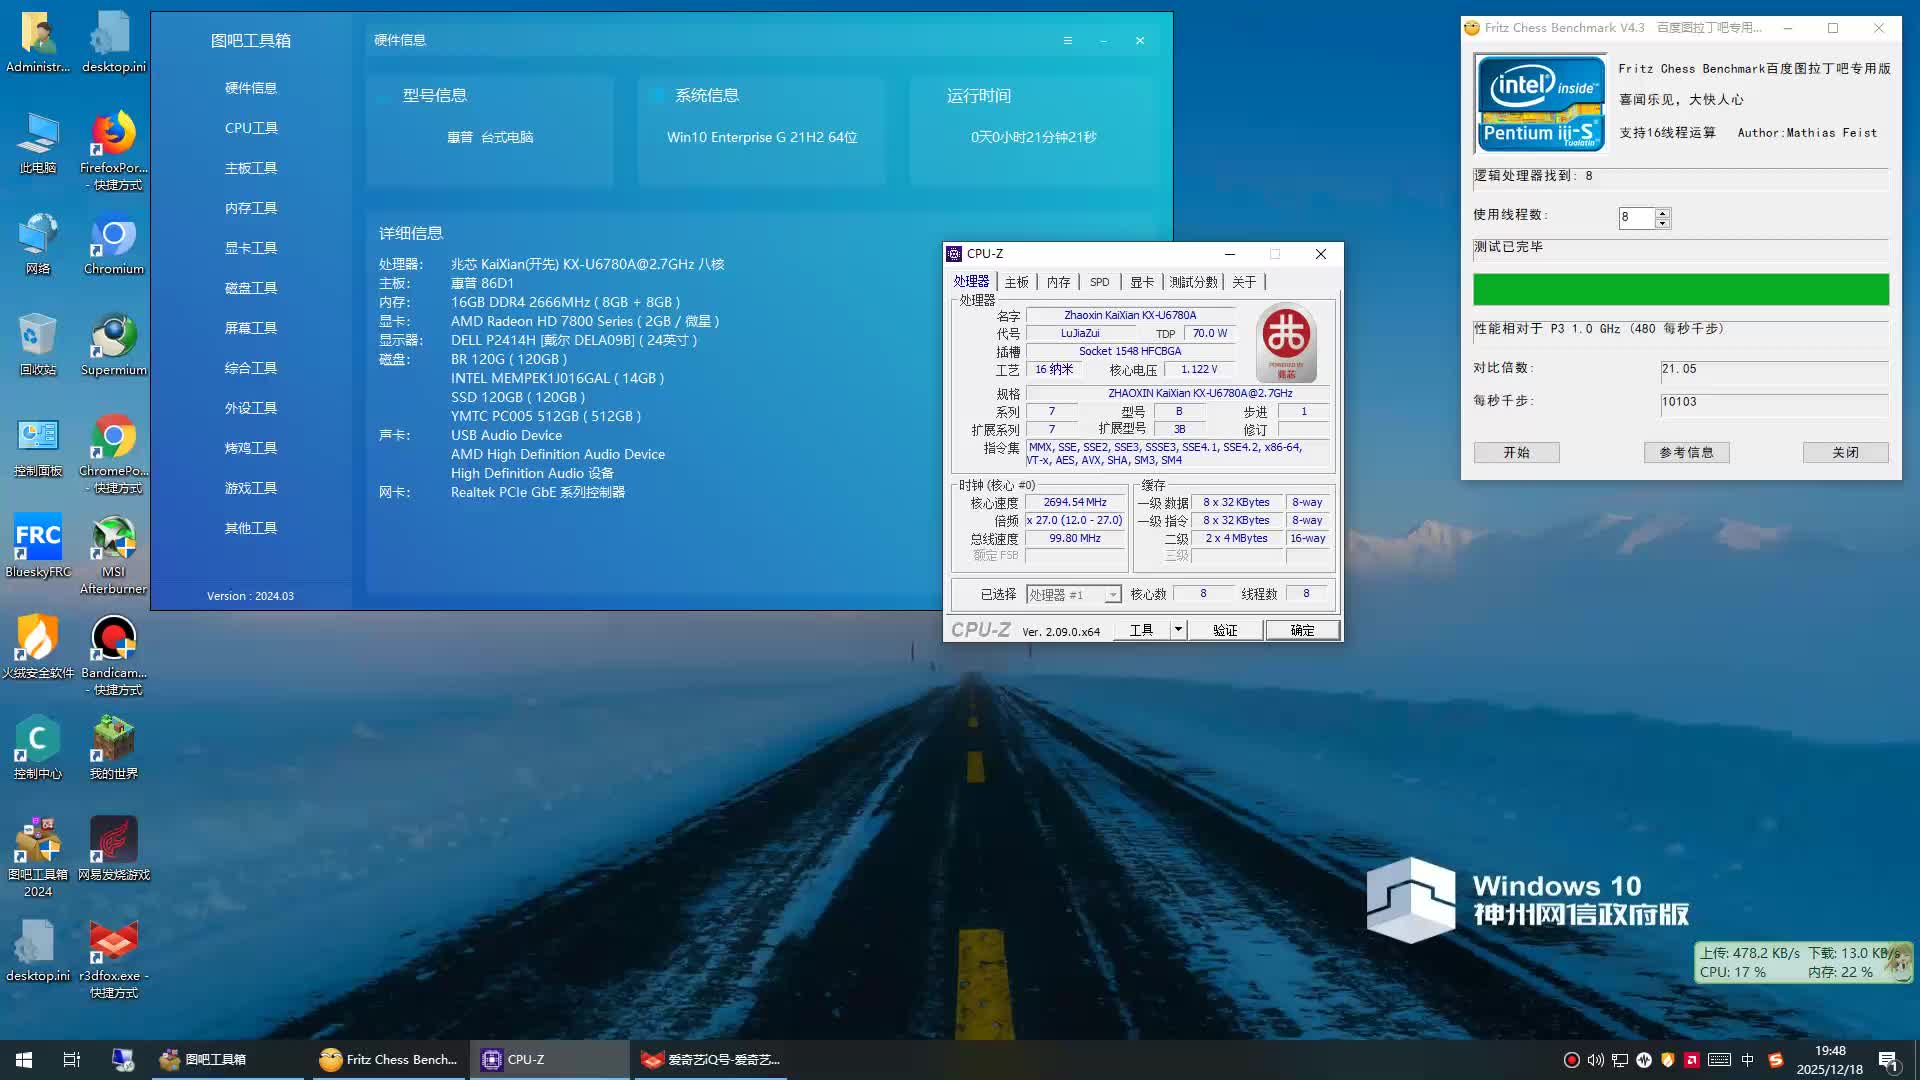Launch Bandicam shortcut on desktop

(113, 656)
